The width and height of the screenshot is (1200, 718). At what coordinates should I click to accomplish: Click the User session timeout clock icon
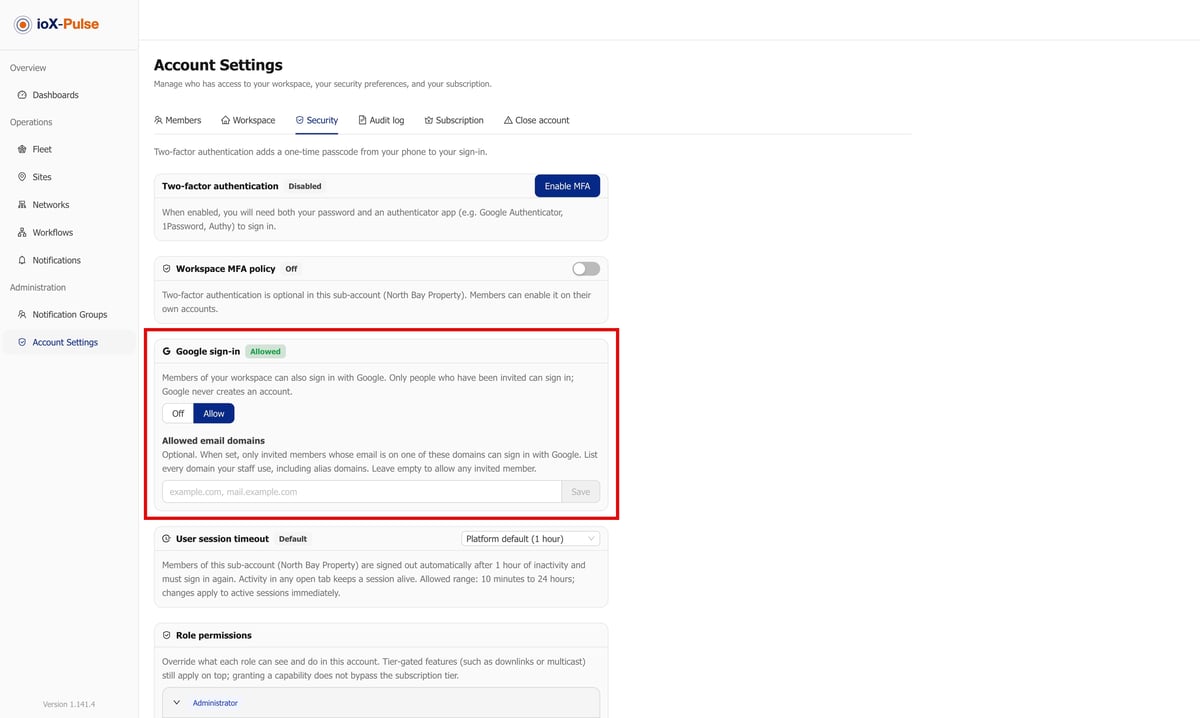(166, 538)
